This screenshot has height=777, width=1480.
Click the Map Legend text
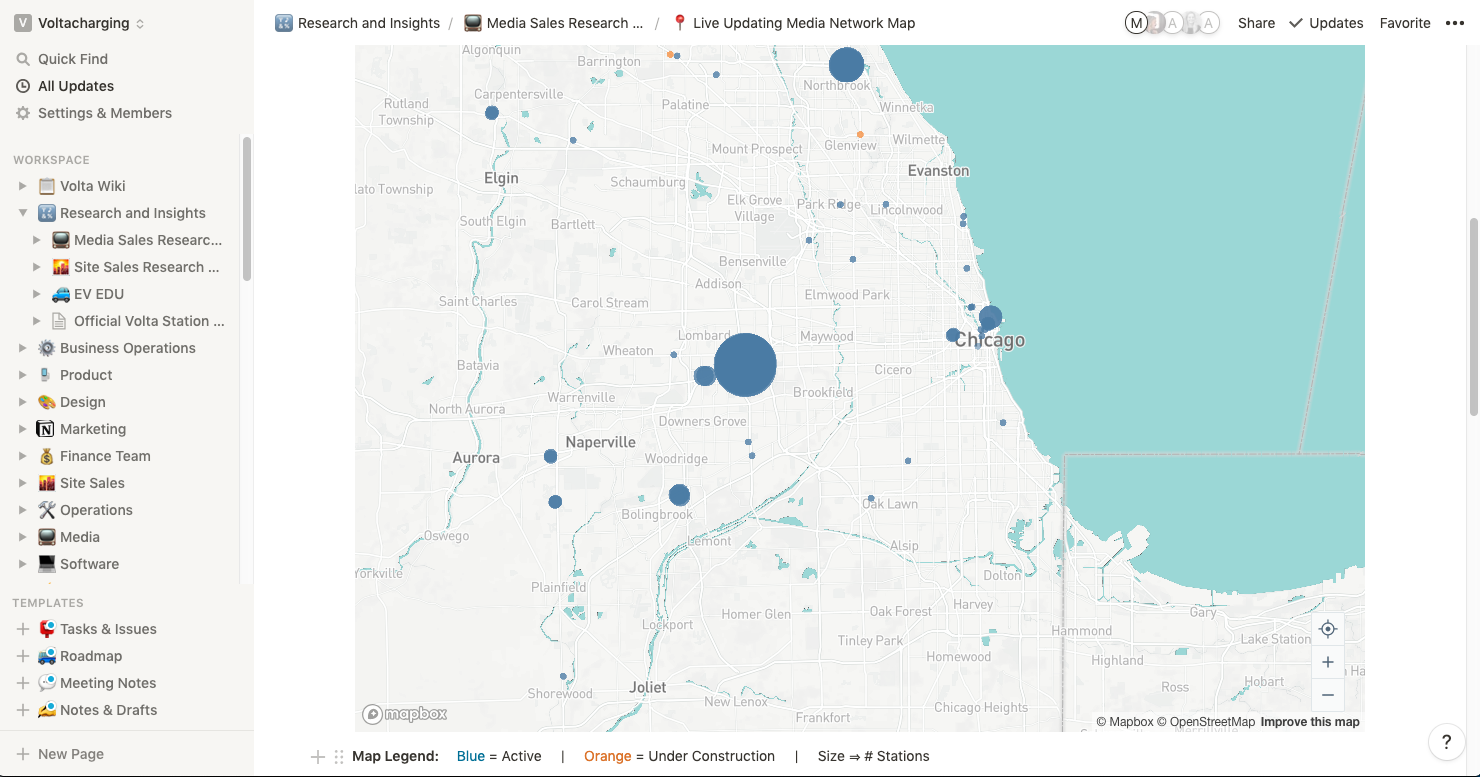(x=395, y=756)
